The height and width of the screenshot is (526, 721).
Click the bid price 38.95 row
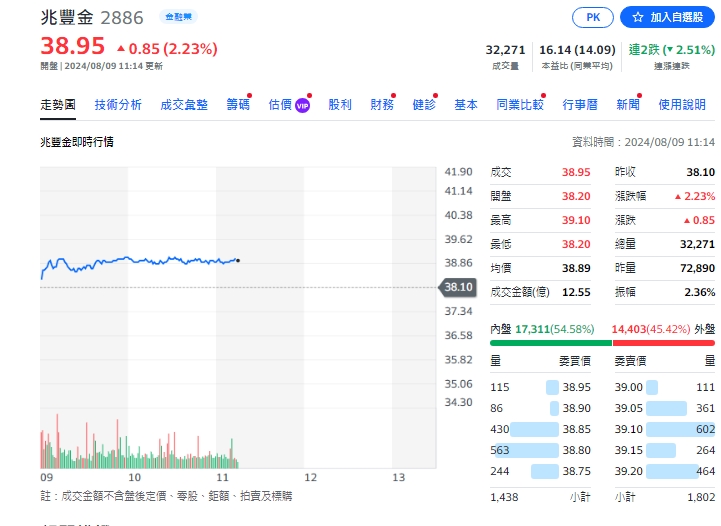pos(540,387)
